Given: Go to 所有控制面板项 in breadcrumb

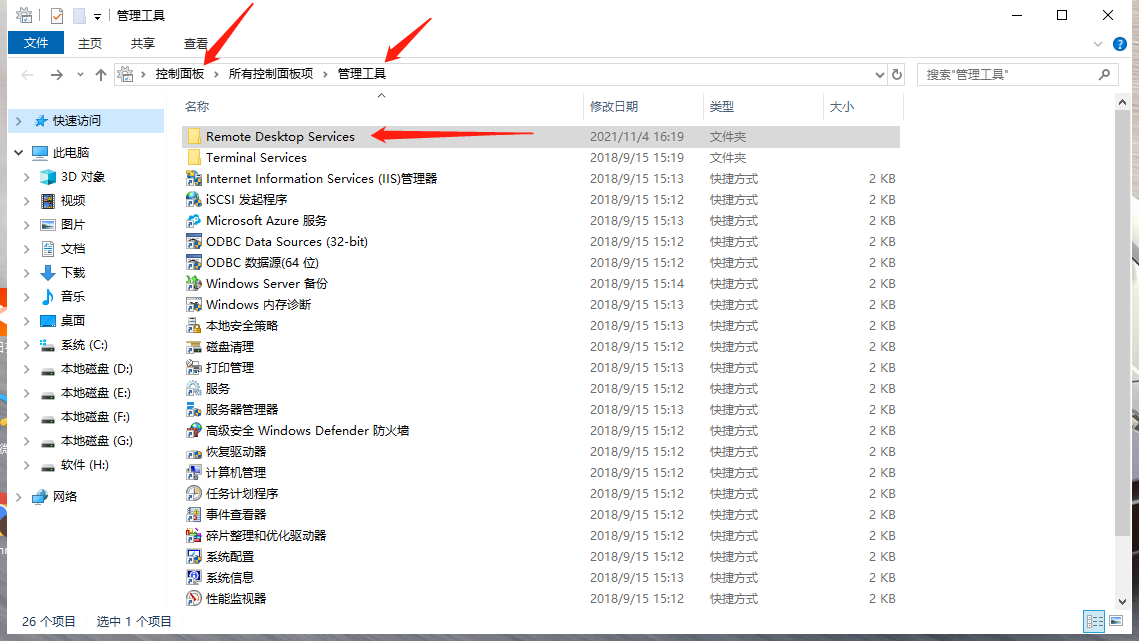Looking at the screenshot, I should click(x=271, y=74).
